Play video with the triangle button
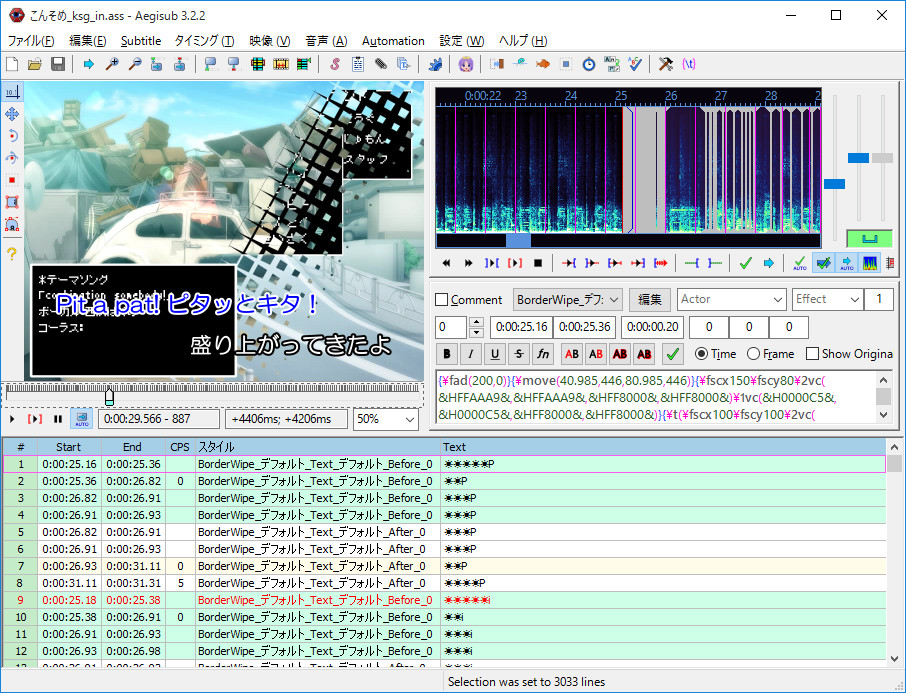Screen dimensions: 906x693 (12, 419)
